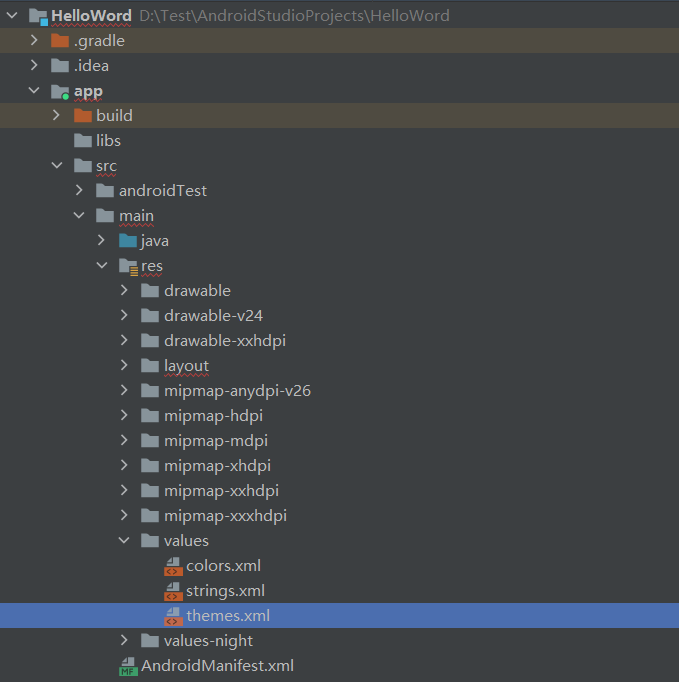Click the AndroidManifest.xml MF icon

tap(128, 666)
